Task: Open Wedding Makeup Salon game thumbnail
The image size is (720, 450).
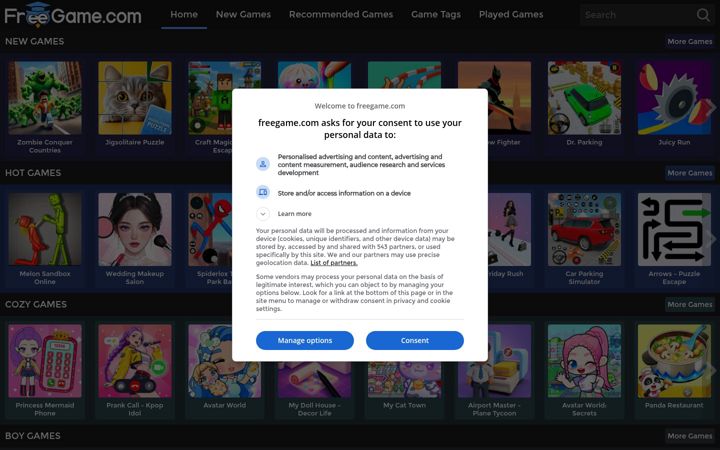Action: [x=135, y=229]
